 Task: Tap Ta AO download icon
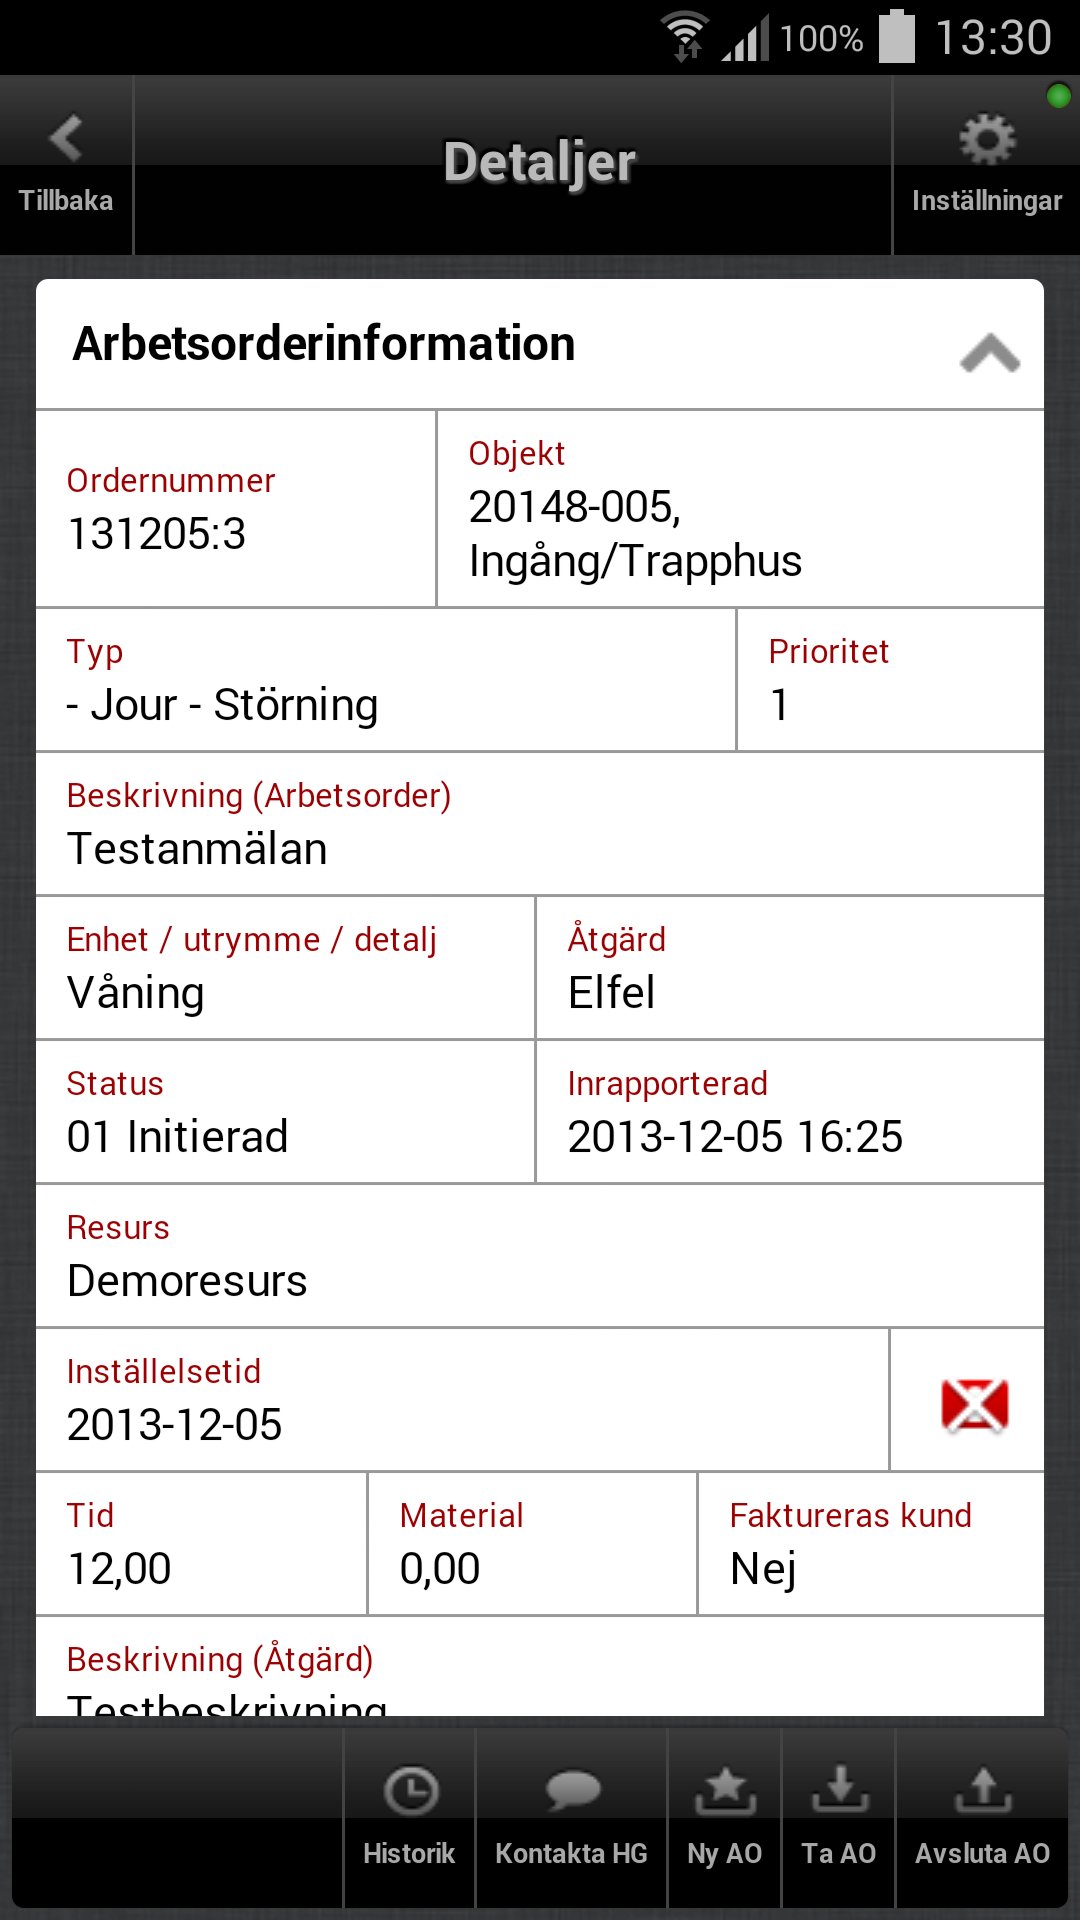(839, 1791)
